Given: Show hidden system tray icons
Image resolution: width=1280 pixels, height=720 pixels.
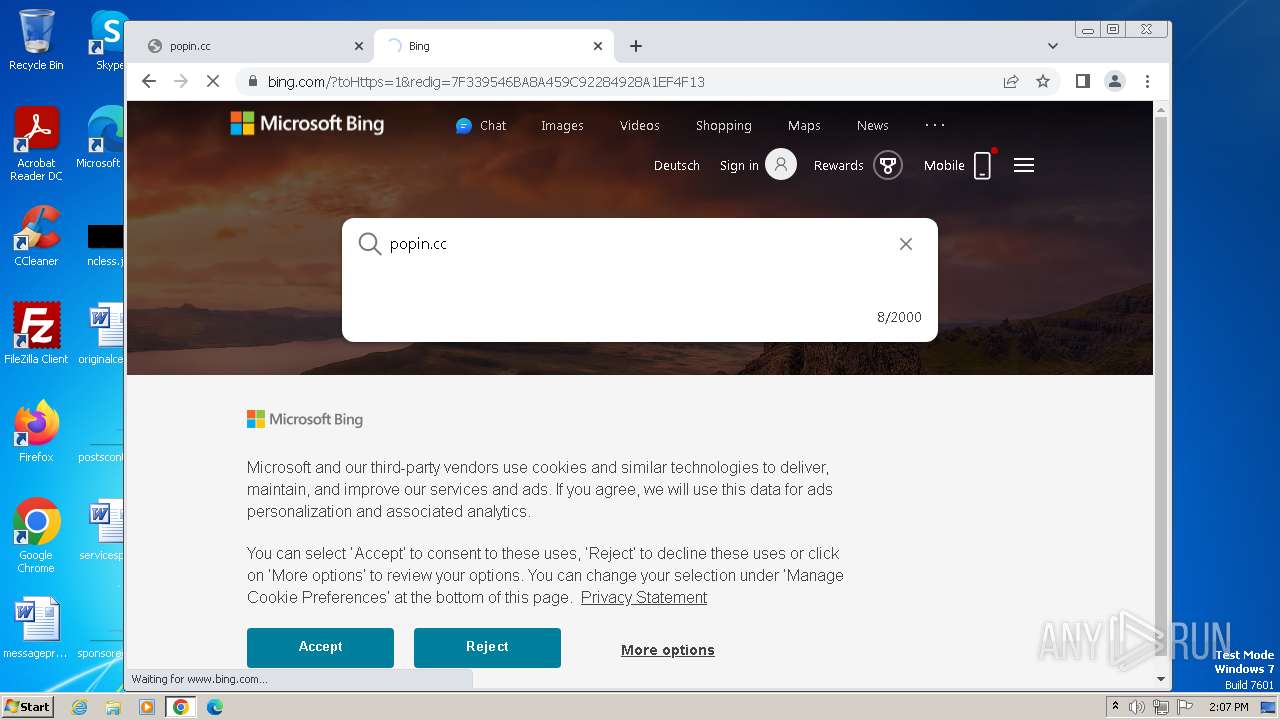Looking at the screenshot, I should (x=1115, y=707).
